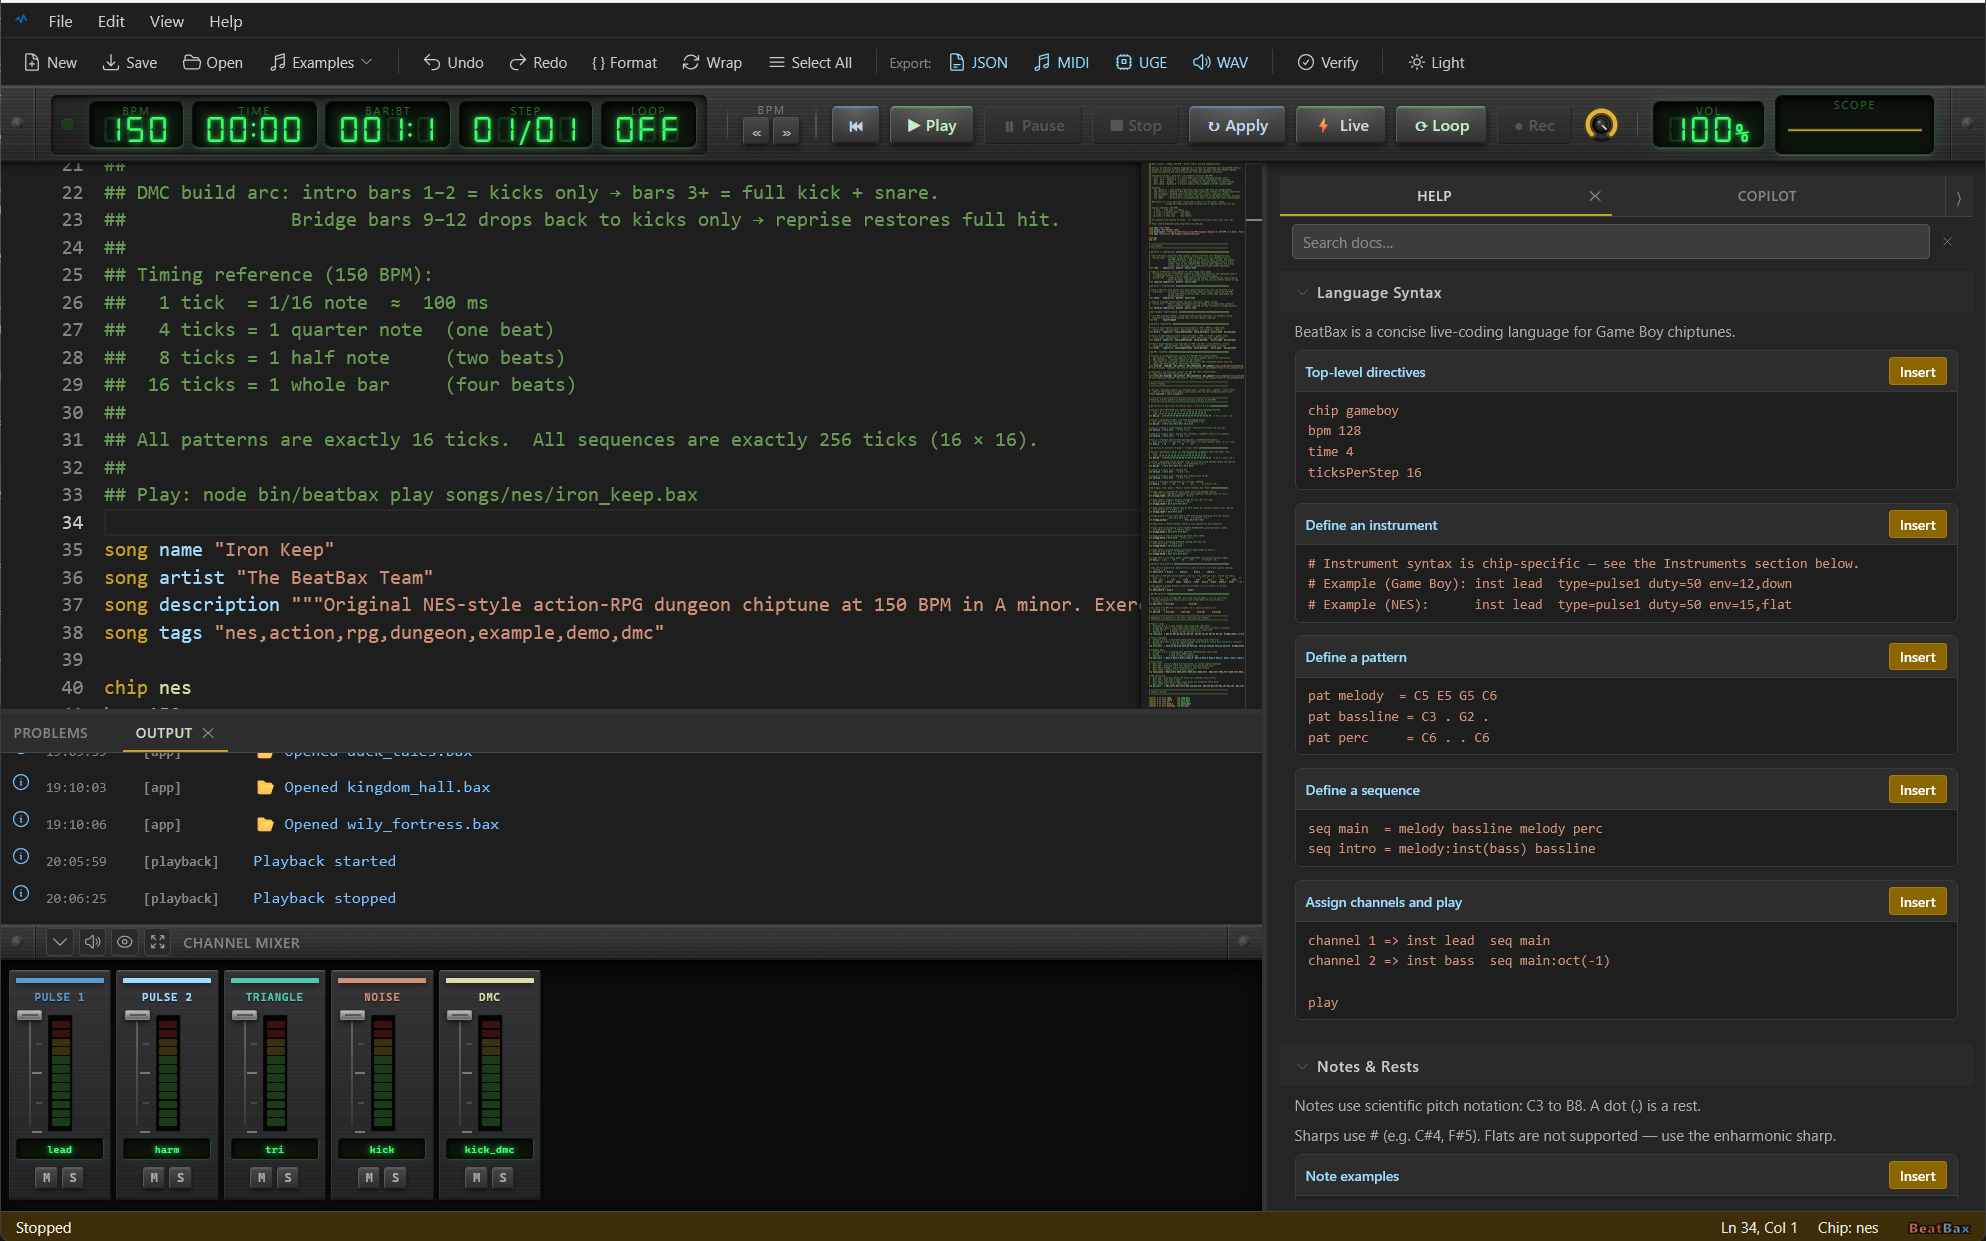This screenshot has width=1986, height=1241.
Task: Solo the DMC channel
Action: tap(502, 1177)
